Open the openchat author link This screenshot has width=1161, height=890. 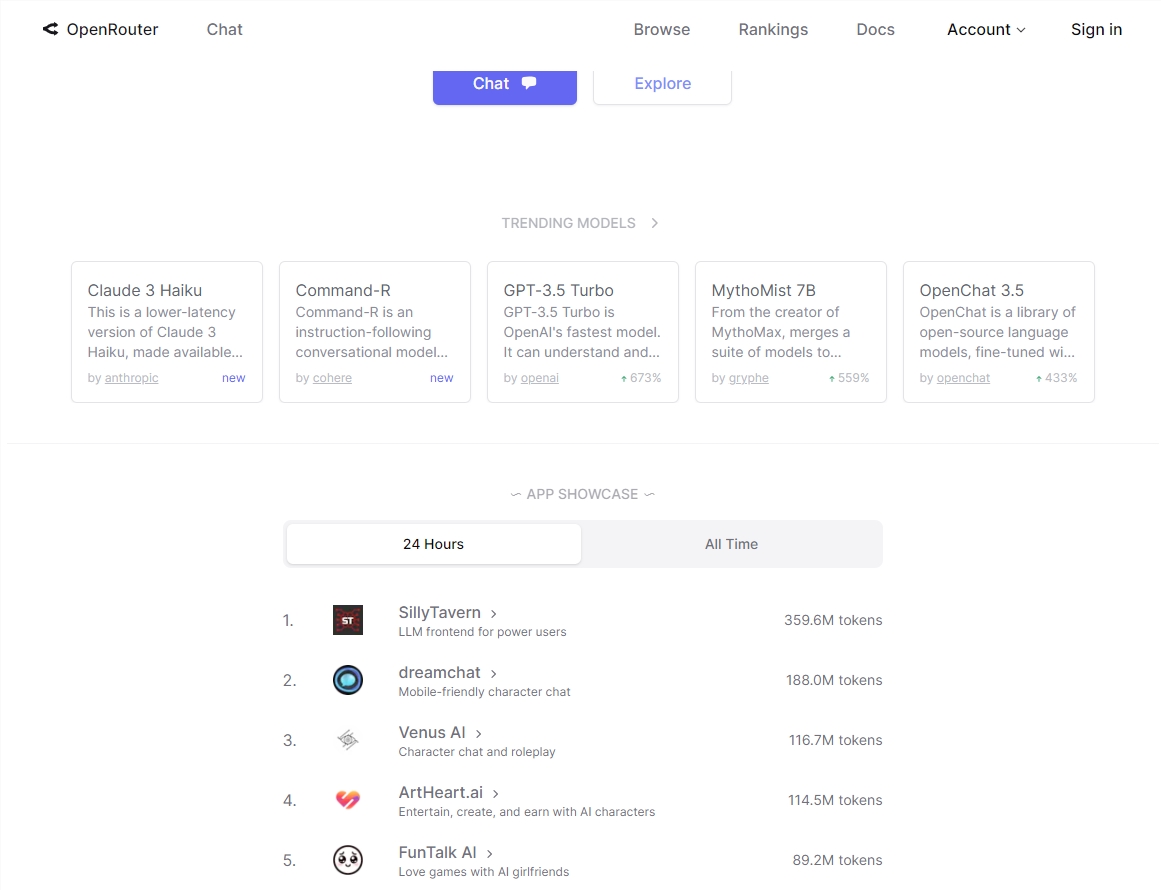click(963, 378)
